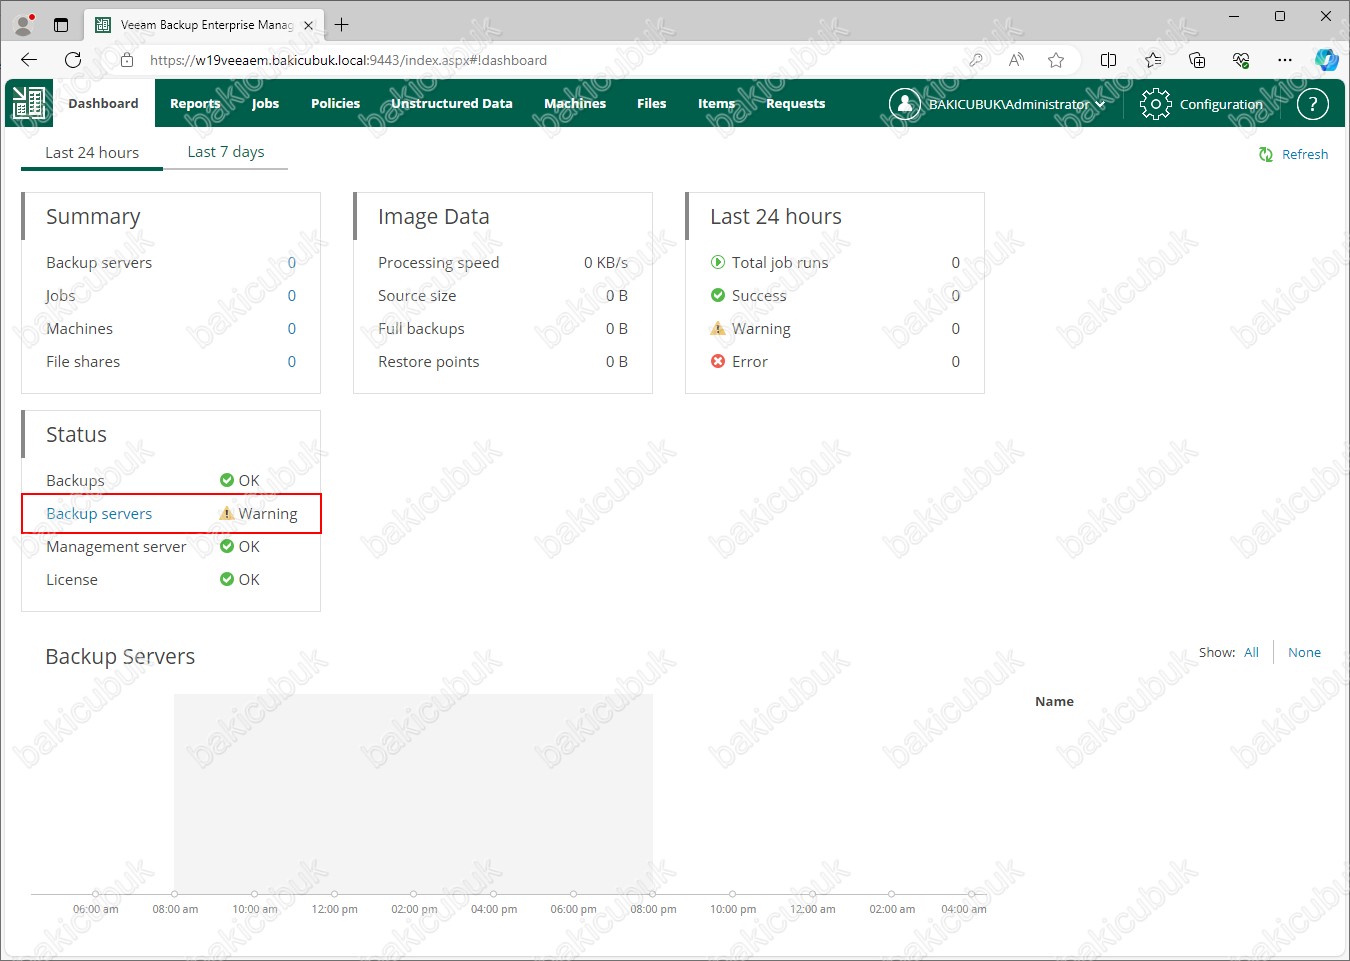1350x961 pixels.
Task: Activate the Read aloud icon
Action: 1016,60
